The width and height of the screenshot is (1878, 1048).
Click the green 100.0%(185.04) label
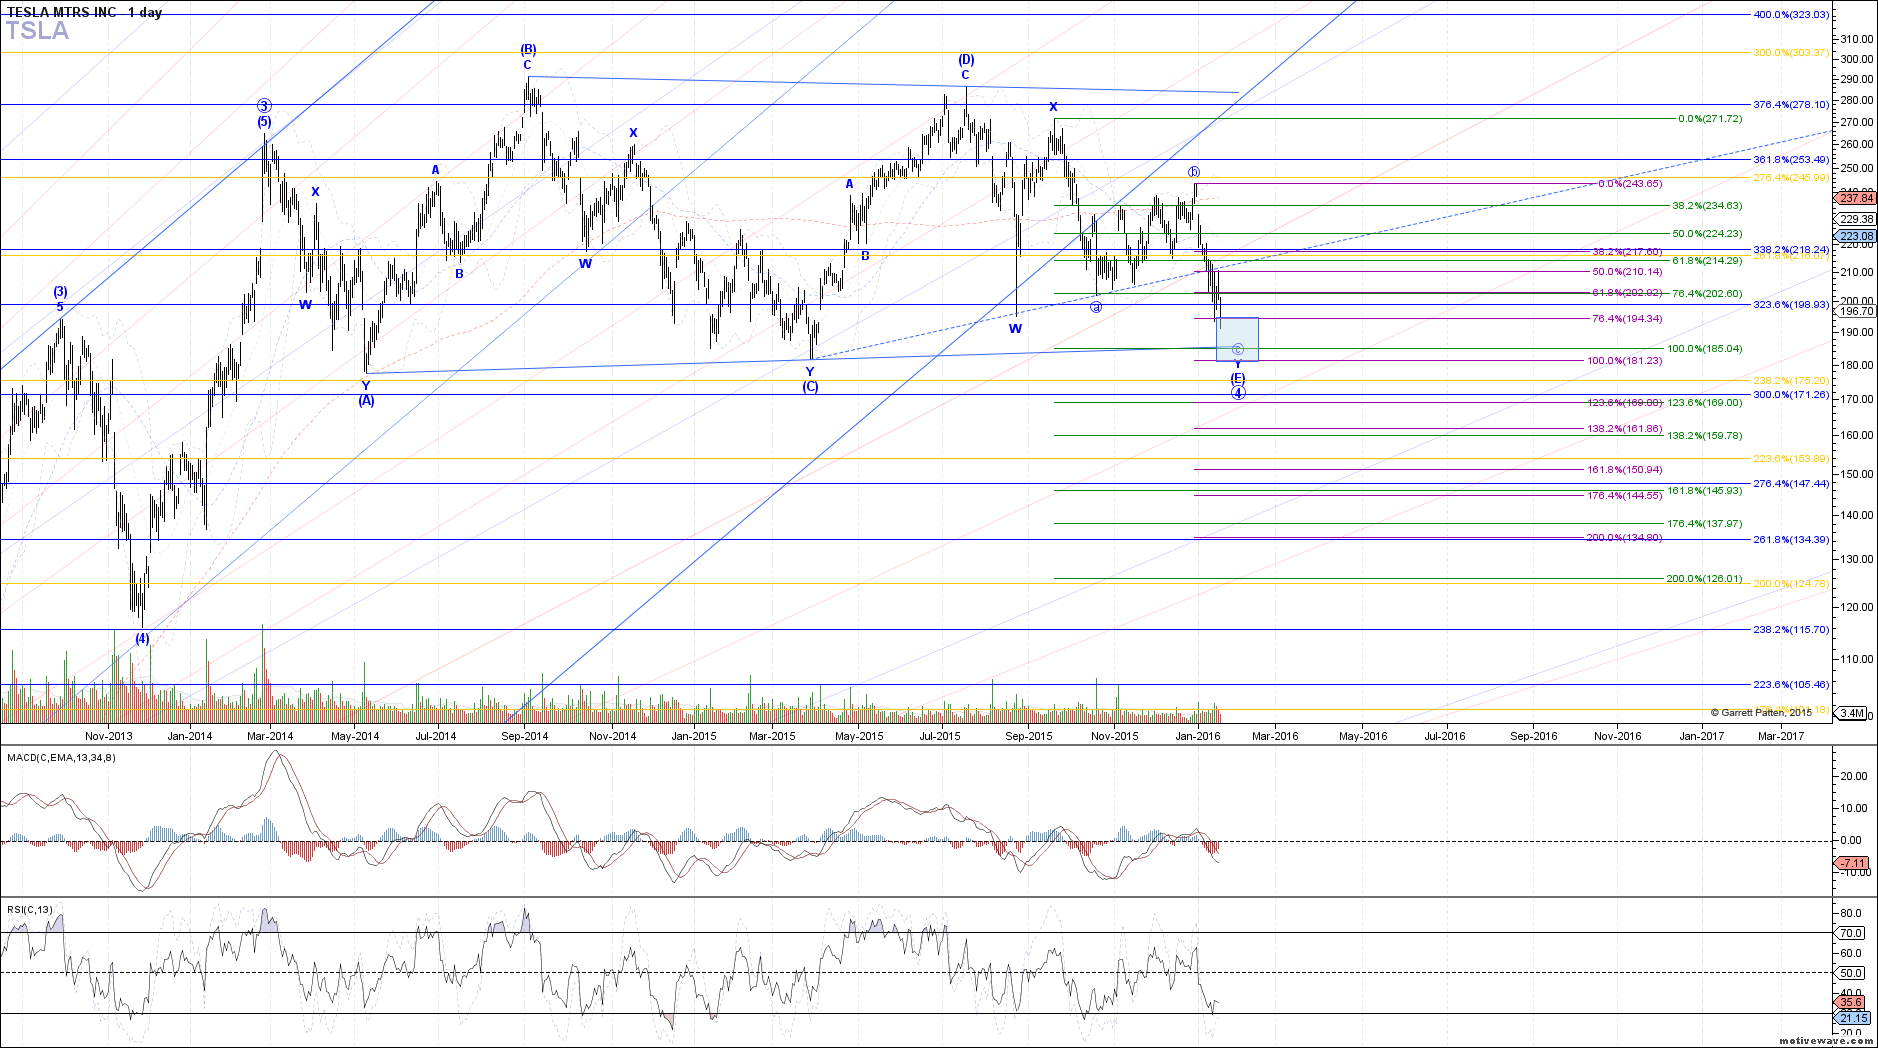tap(1704, 348)
